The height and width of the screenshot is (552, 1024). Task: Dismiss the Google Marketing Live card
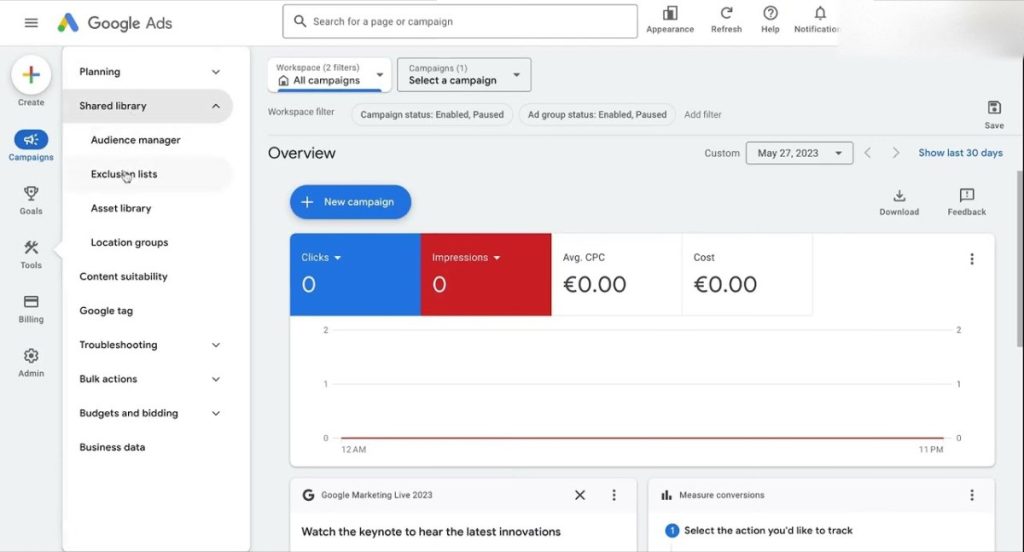point(580,495)
